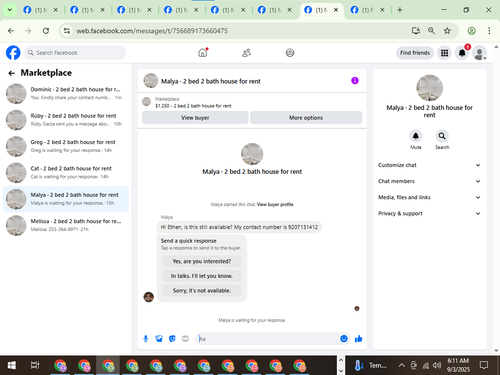
Task: Switch to the second Facebook browser tab
Action: [x=83, y=10]
